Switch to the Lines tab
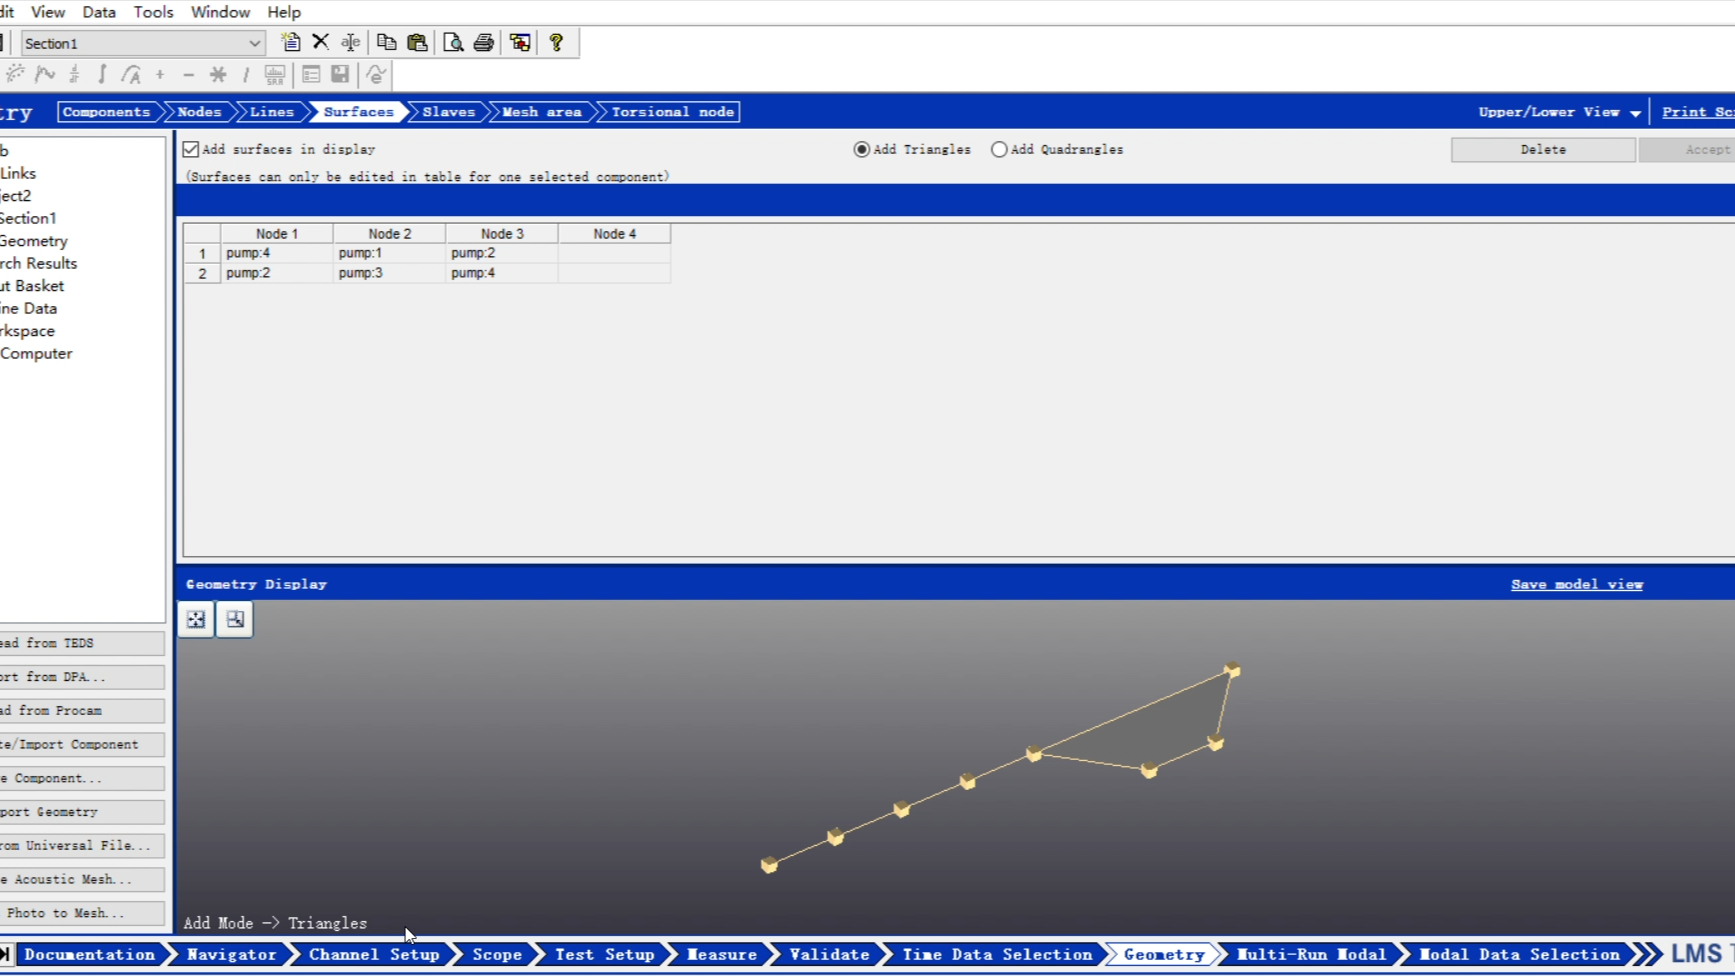This screenshot has width=1735, height=976. pyautogui.click(x=272, y=112)
